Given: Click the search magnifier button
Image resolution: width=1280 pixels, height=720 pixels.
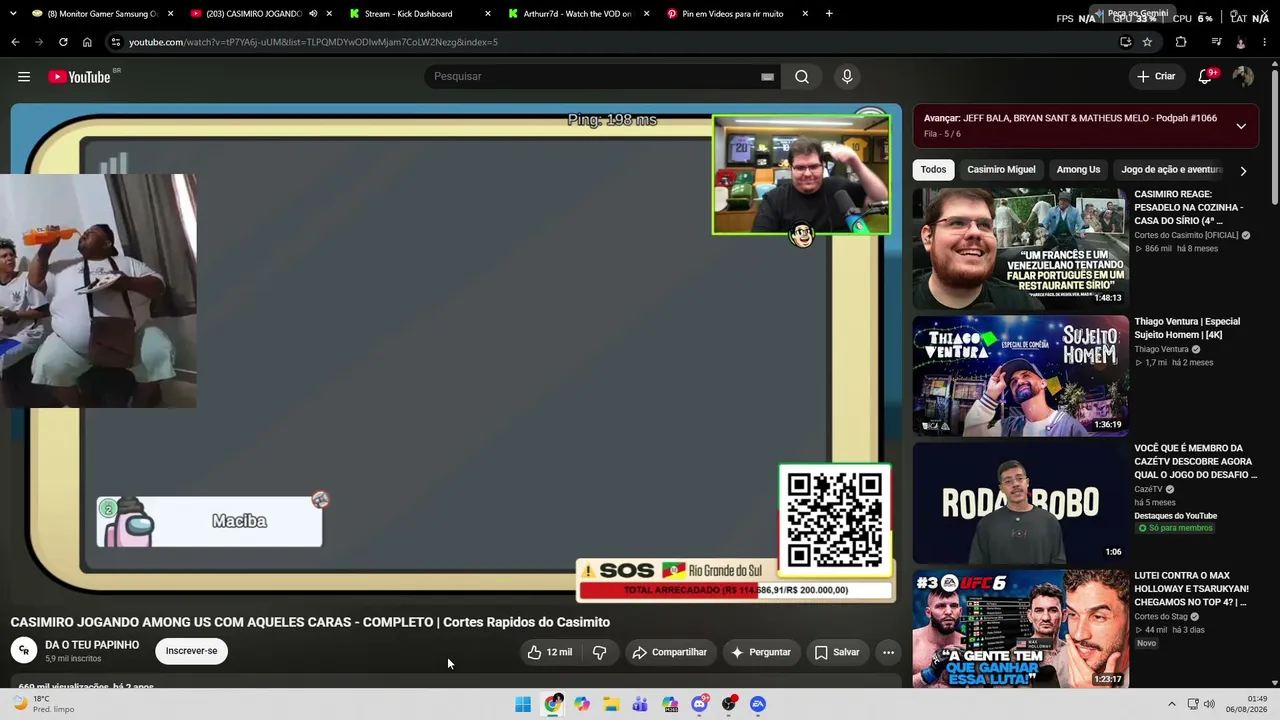Looking at the screenshot, I should pyautogui.click(x=802, y=77).
